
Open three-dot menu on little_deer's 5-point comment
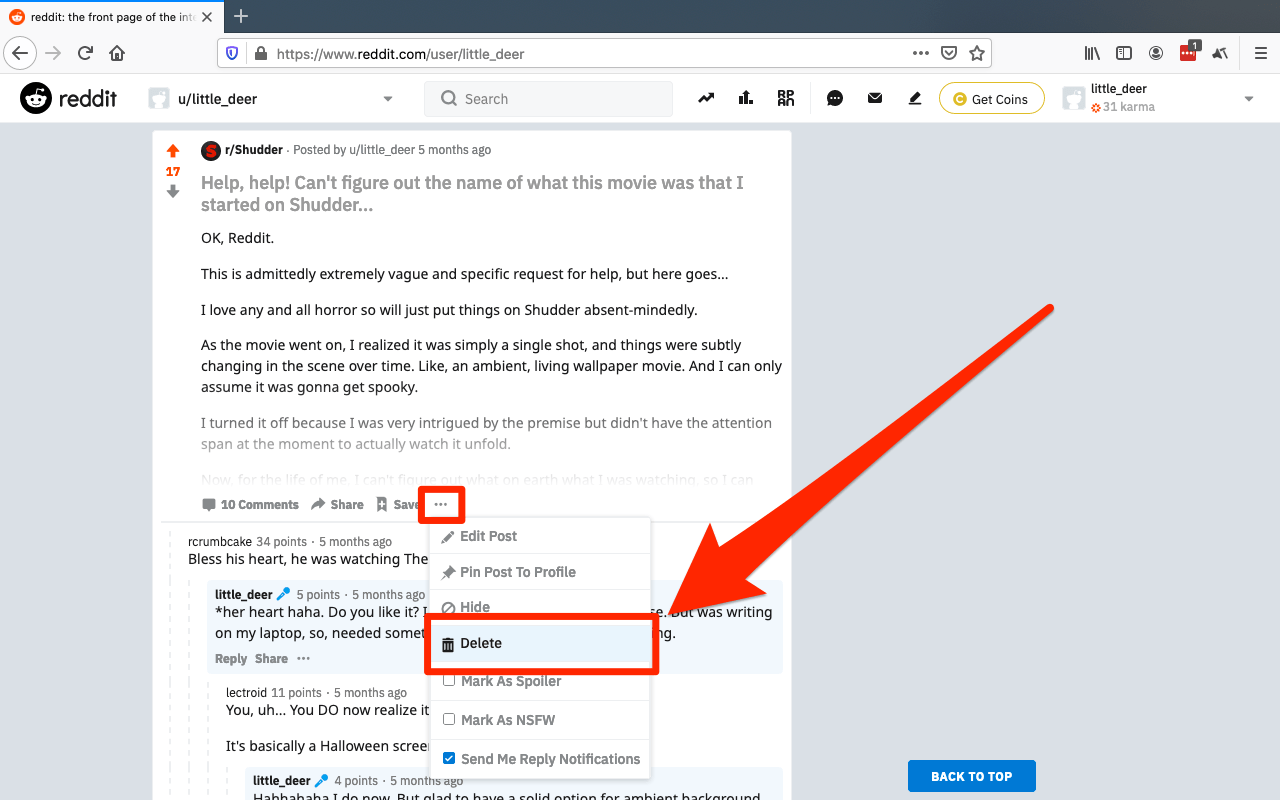click(303, 658)
